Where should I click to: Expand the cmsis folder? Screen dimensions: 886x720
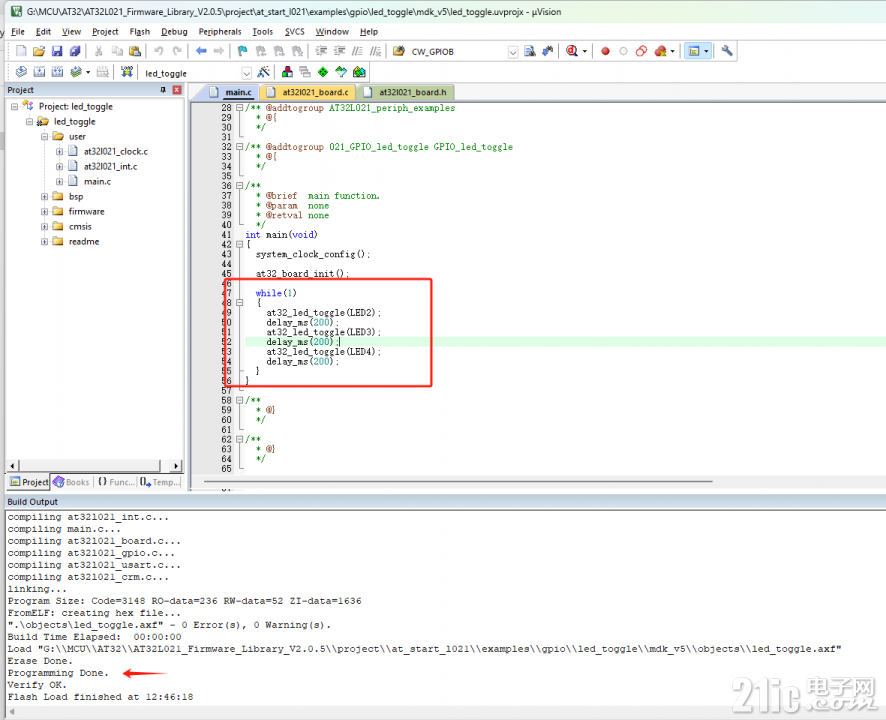pos(44,226)
